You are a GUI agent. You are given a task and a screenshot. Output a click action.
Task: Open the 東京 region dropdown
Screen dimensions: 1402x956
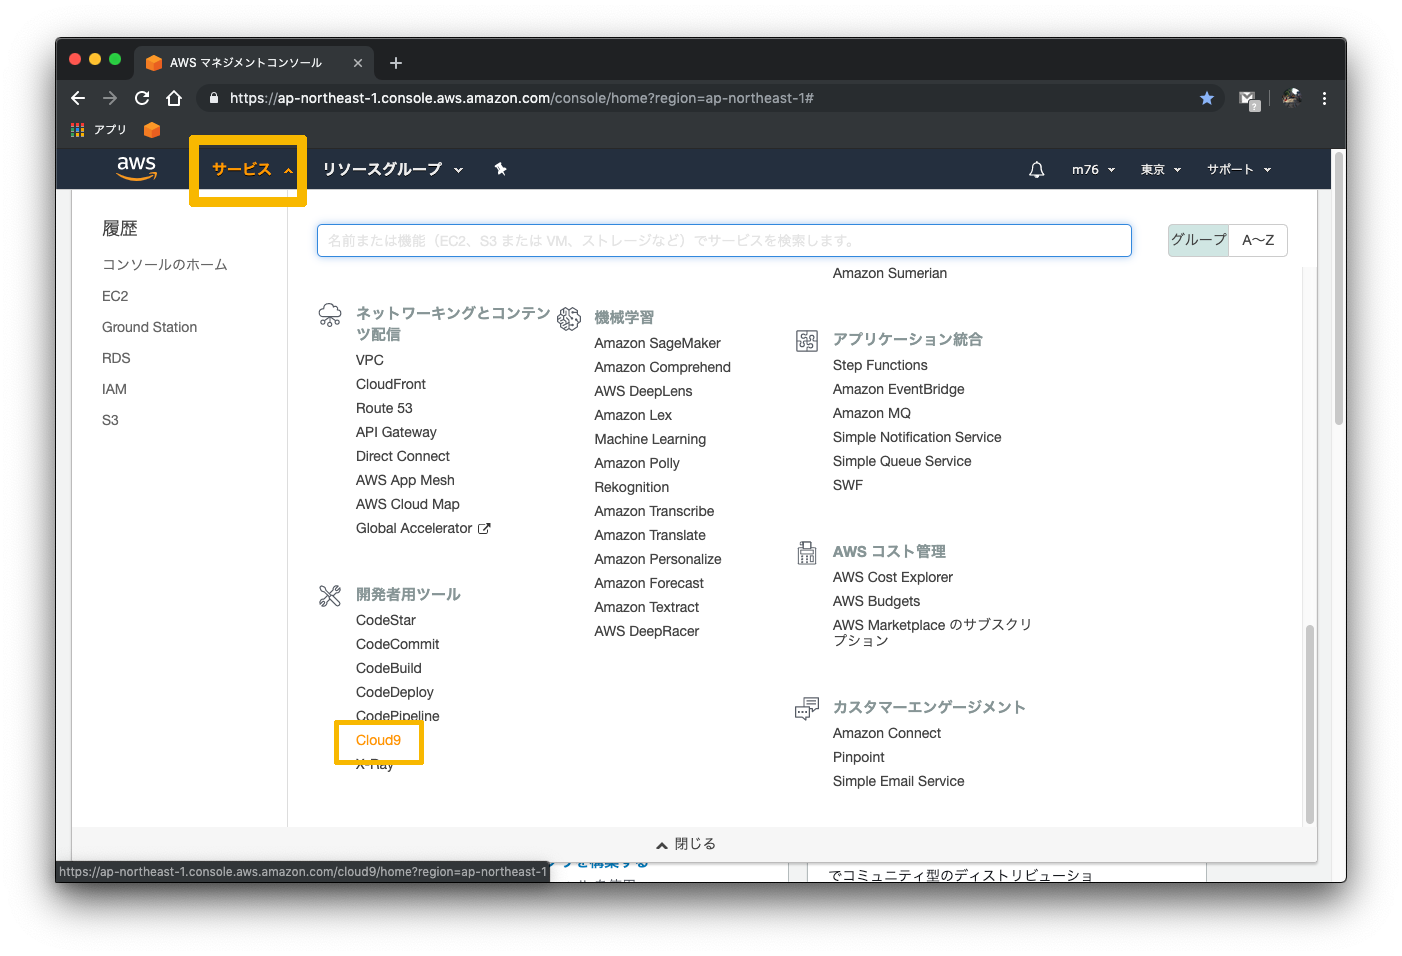[x=1161, y=170]
